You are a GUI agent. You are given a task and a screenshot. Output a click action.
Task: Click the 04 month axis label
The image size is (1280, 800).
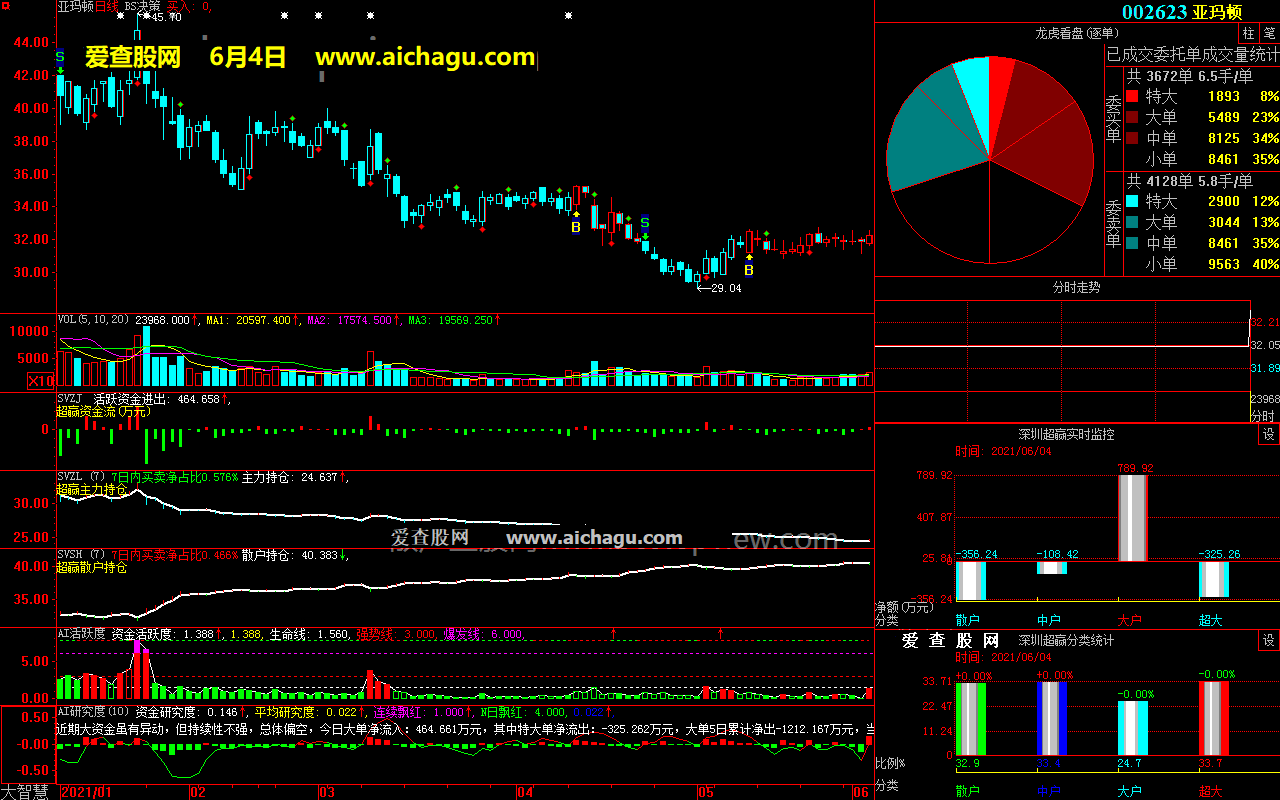click(525, 792)
